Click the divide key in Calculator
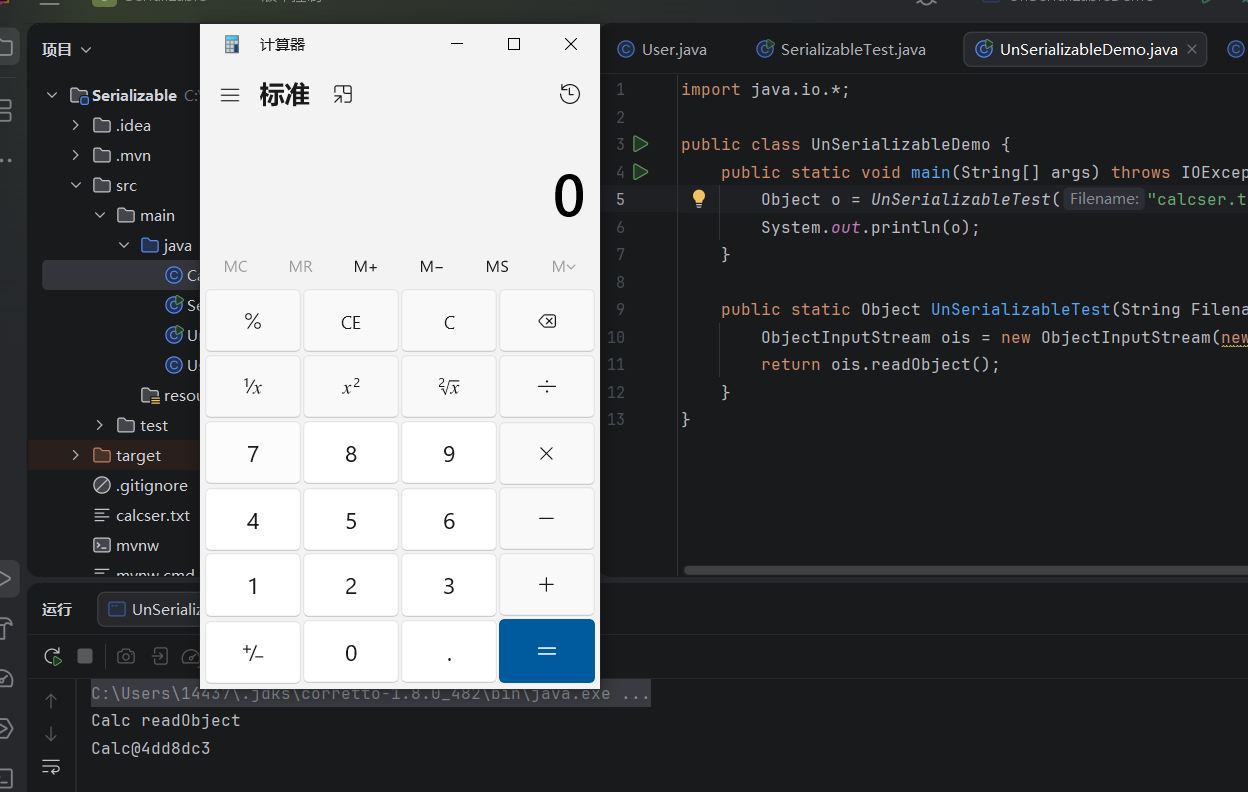This screenshot has width=1248, height=792. click(547, 387)
